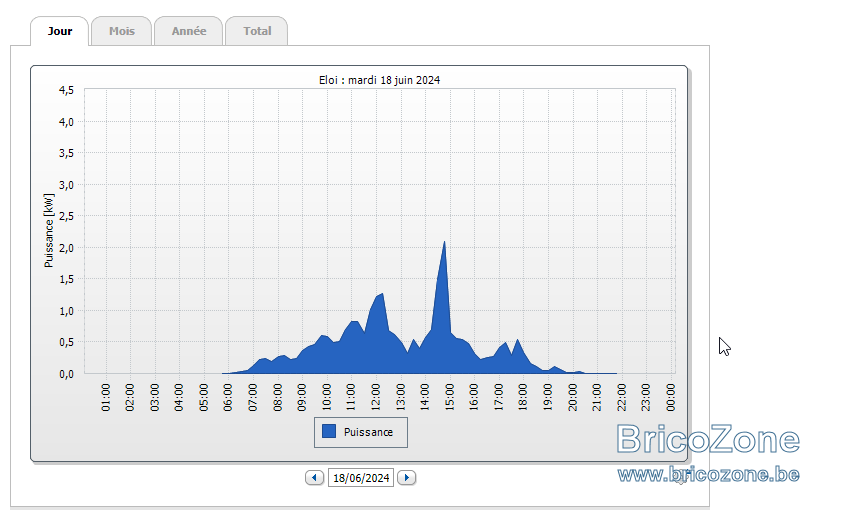The width and height of the screenshot is (853, 518).
Task: Click the 12:00 hour label on axis
Action: pos(375,397)
